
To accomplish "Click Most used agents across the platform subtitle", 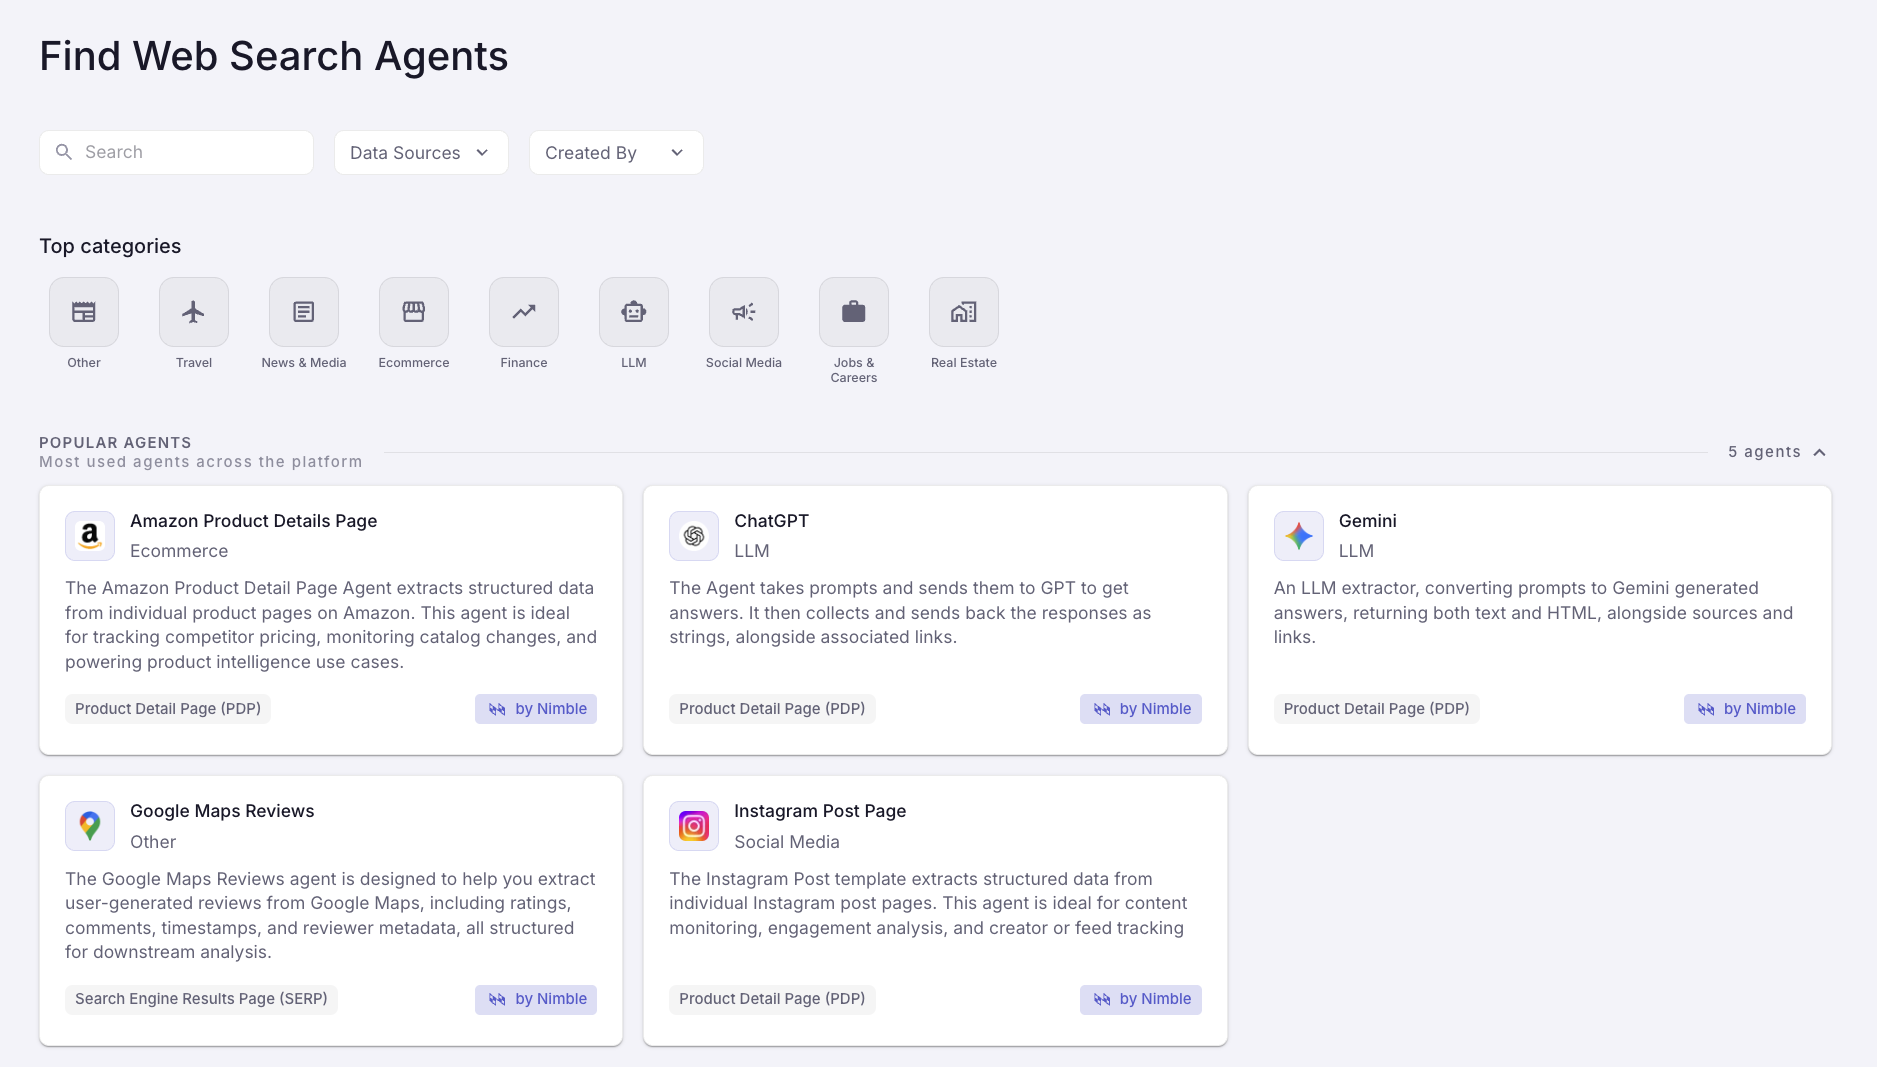I will (201, 462).
